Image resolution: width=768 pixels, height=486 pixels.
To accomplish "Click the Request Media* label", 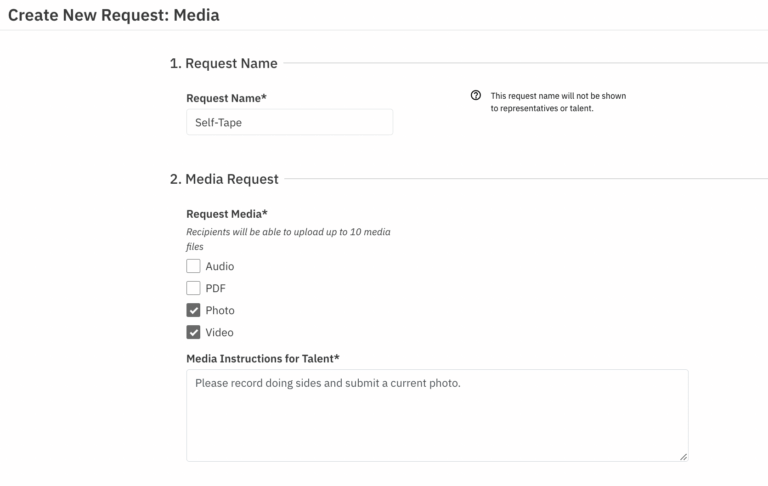I will 227,214.
